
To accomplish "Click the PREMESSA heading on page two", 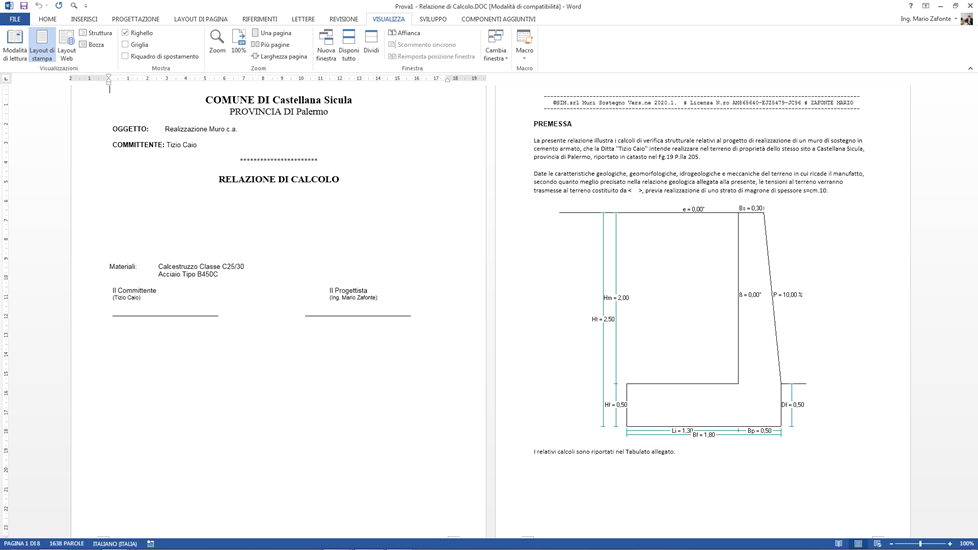I will pyautogui.click(x=553, y=124).
